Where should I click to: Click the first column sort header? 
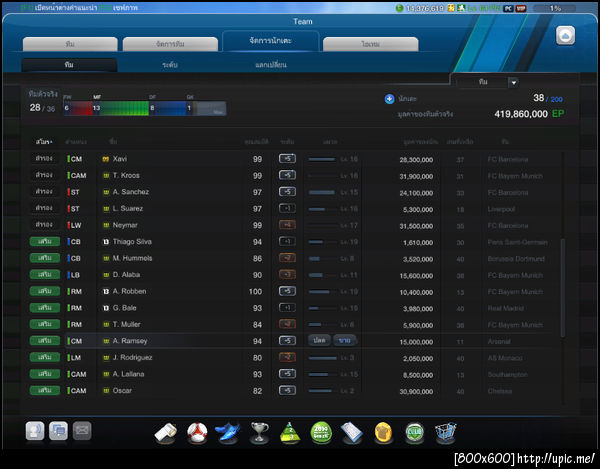(44, 142)
